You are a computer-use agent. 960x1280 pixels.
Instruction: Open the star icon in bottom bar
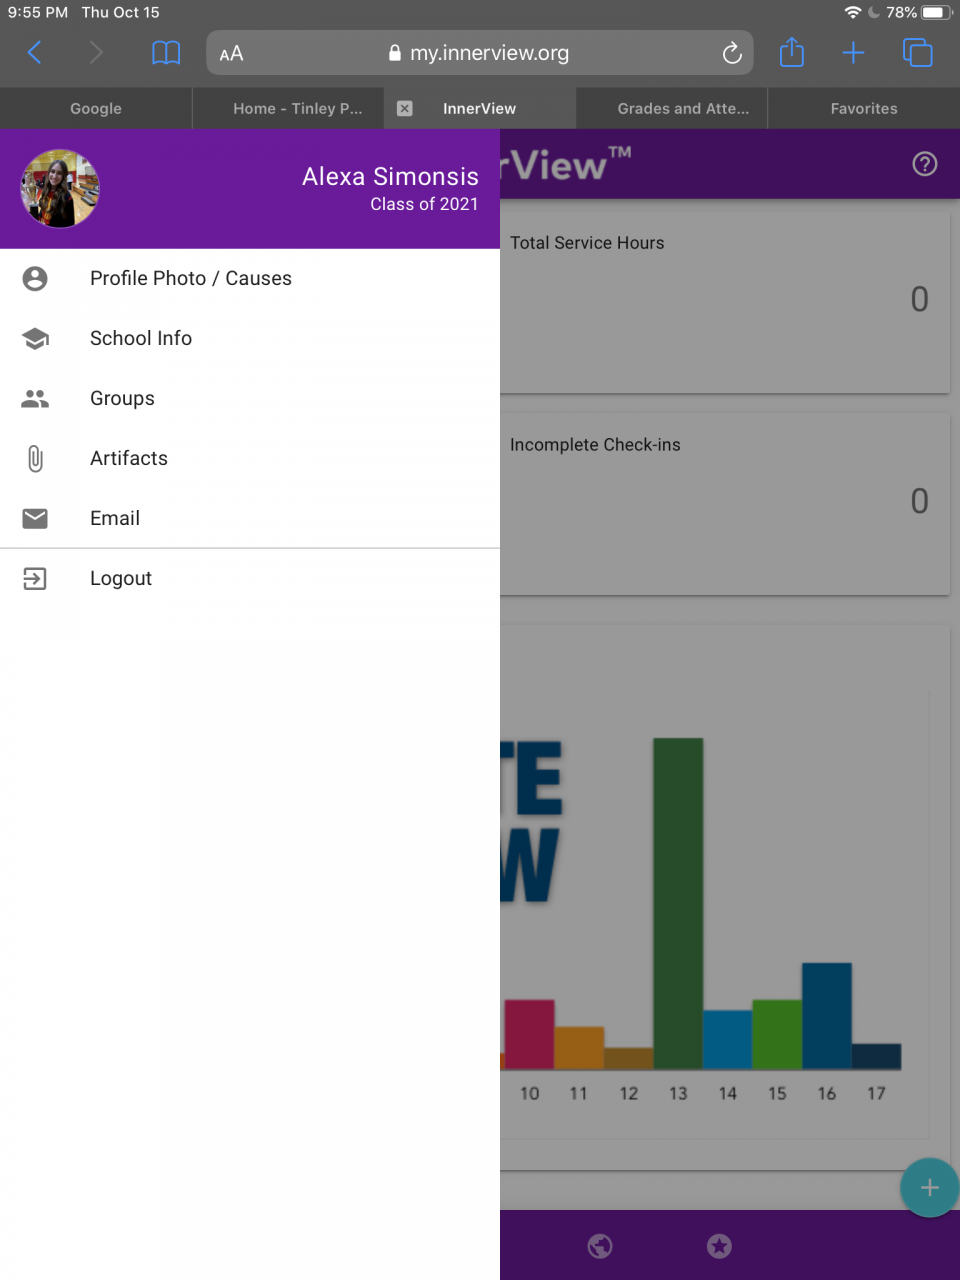pos(719,1246)
